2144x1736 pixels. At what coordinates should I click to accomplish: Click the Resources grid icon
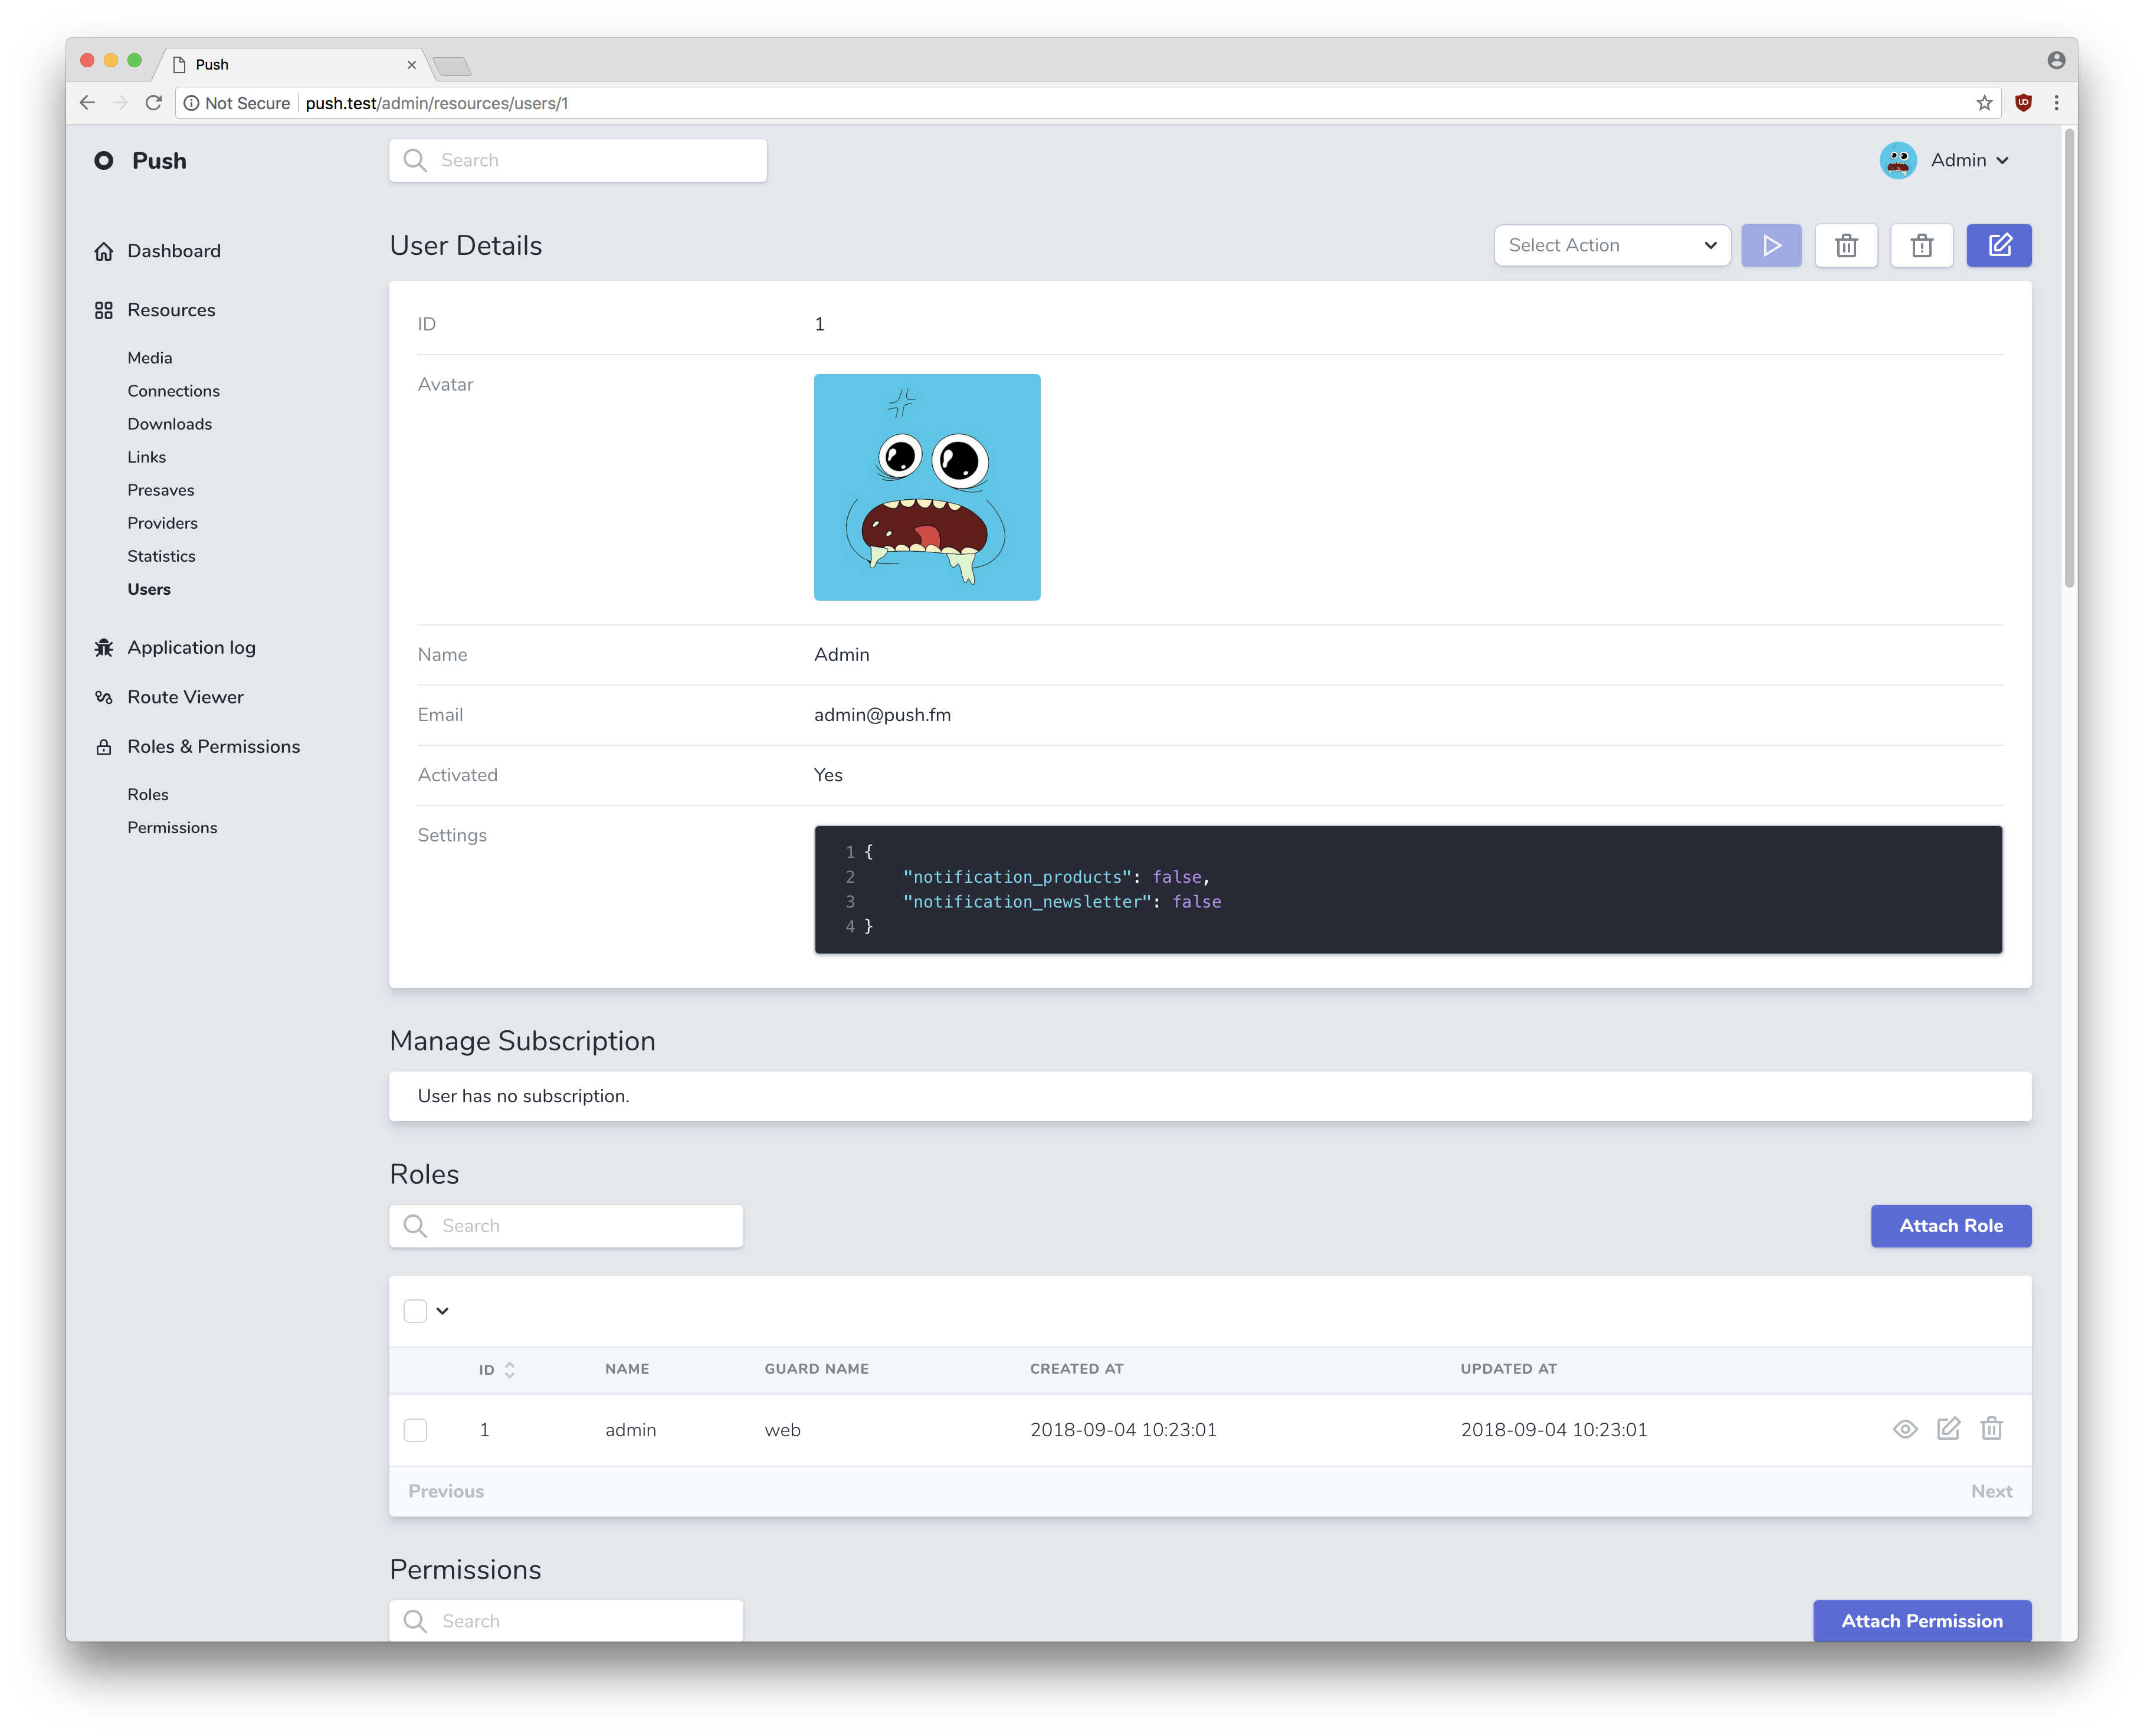[104, 310]
